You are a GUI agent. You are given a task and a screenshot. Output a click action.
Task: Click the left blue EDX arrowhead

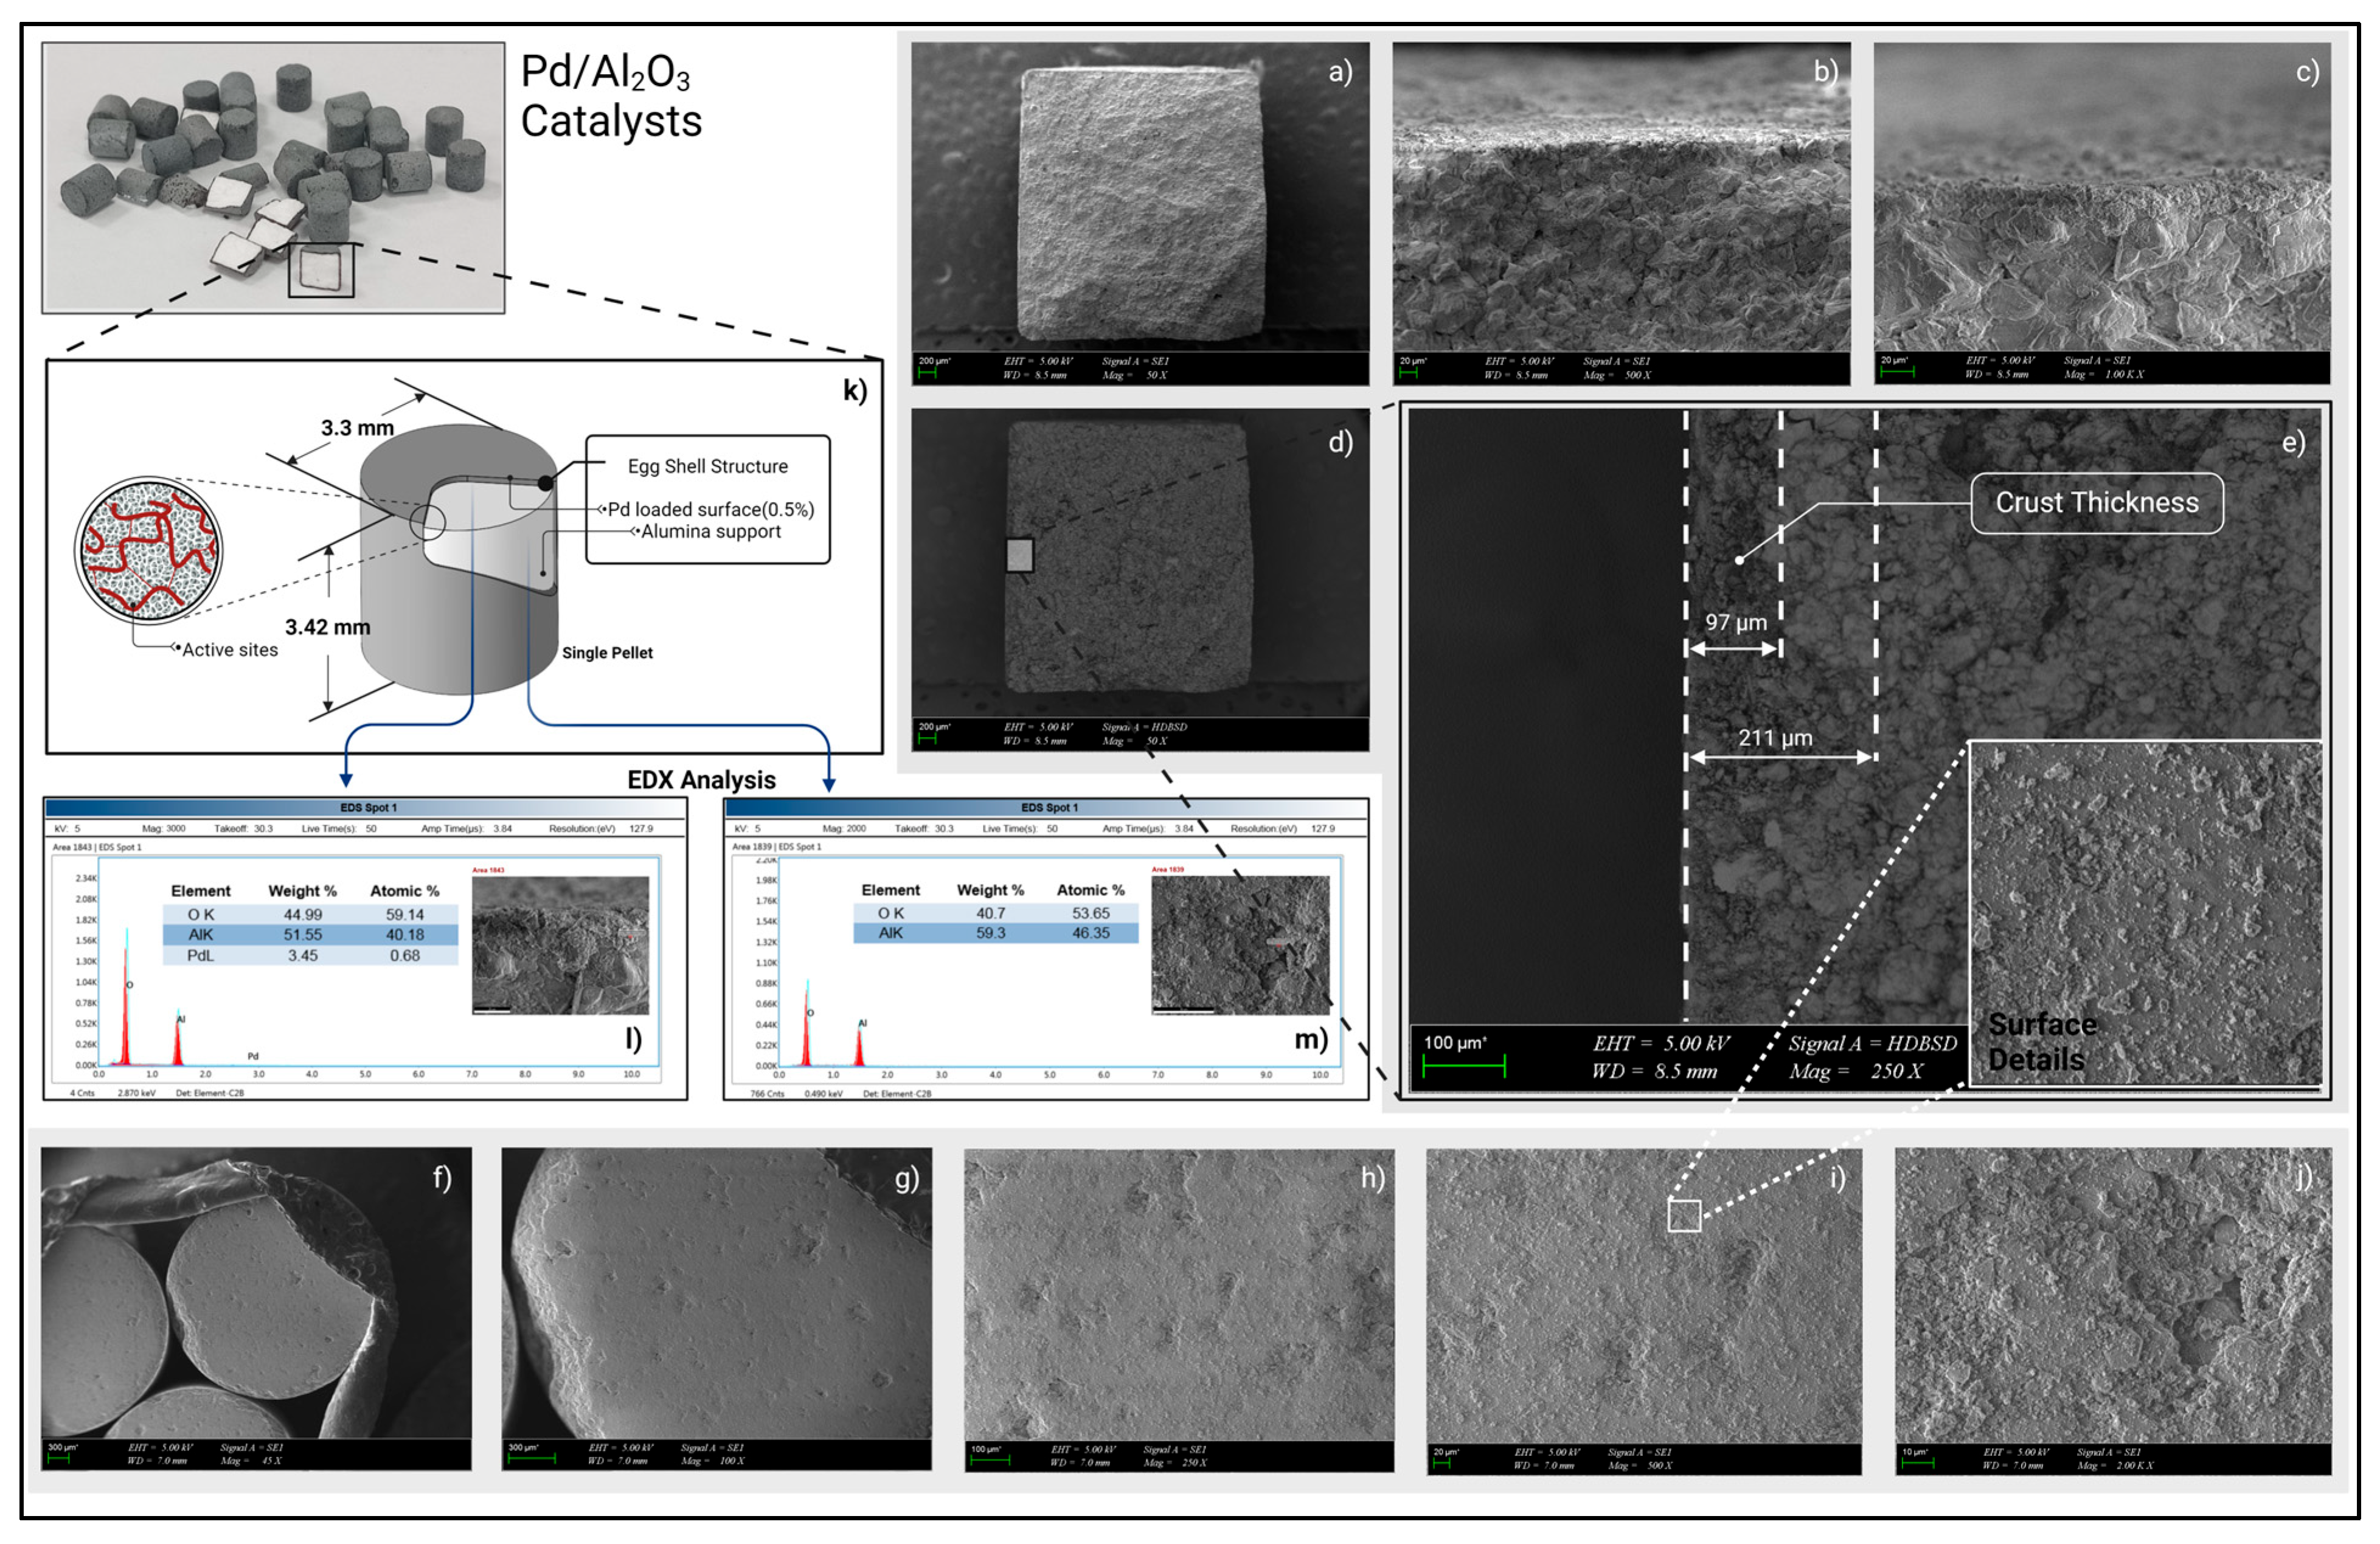(346, 780)
